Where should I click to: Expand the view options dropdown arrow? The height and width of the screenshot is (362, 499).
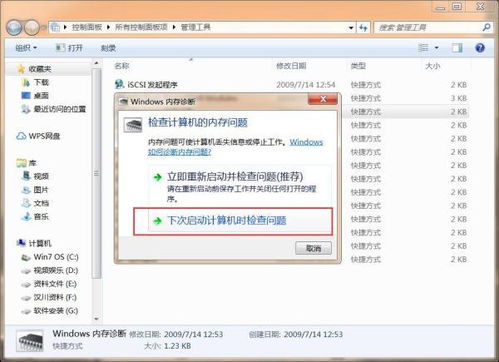[437, 48]
